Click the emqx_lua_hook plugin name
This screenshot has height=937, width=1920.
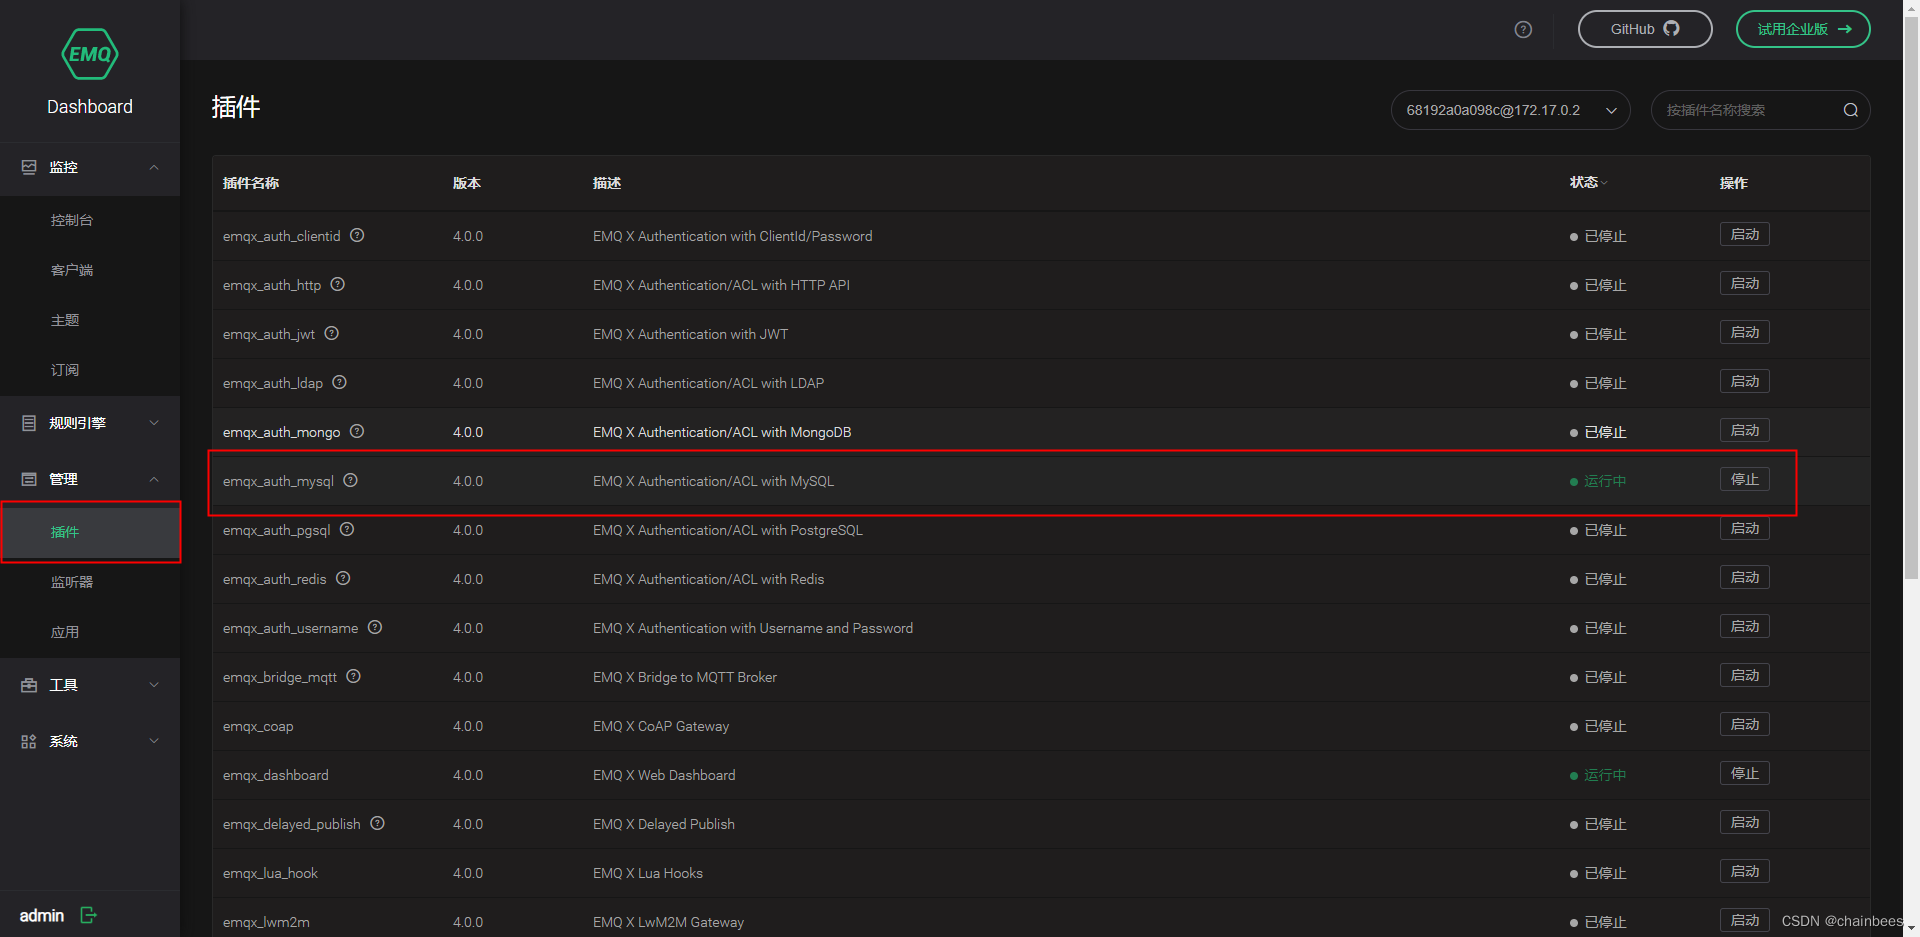pos(270,873)
